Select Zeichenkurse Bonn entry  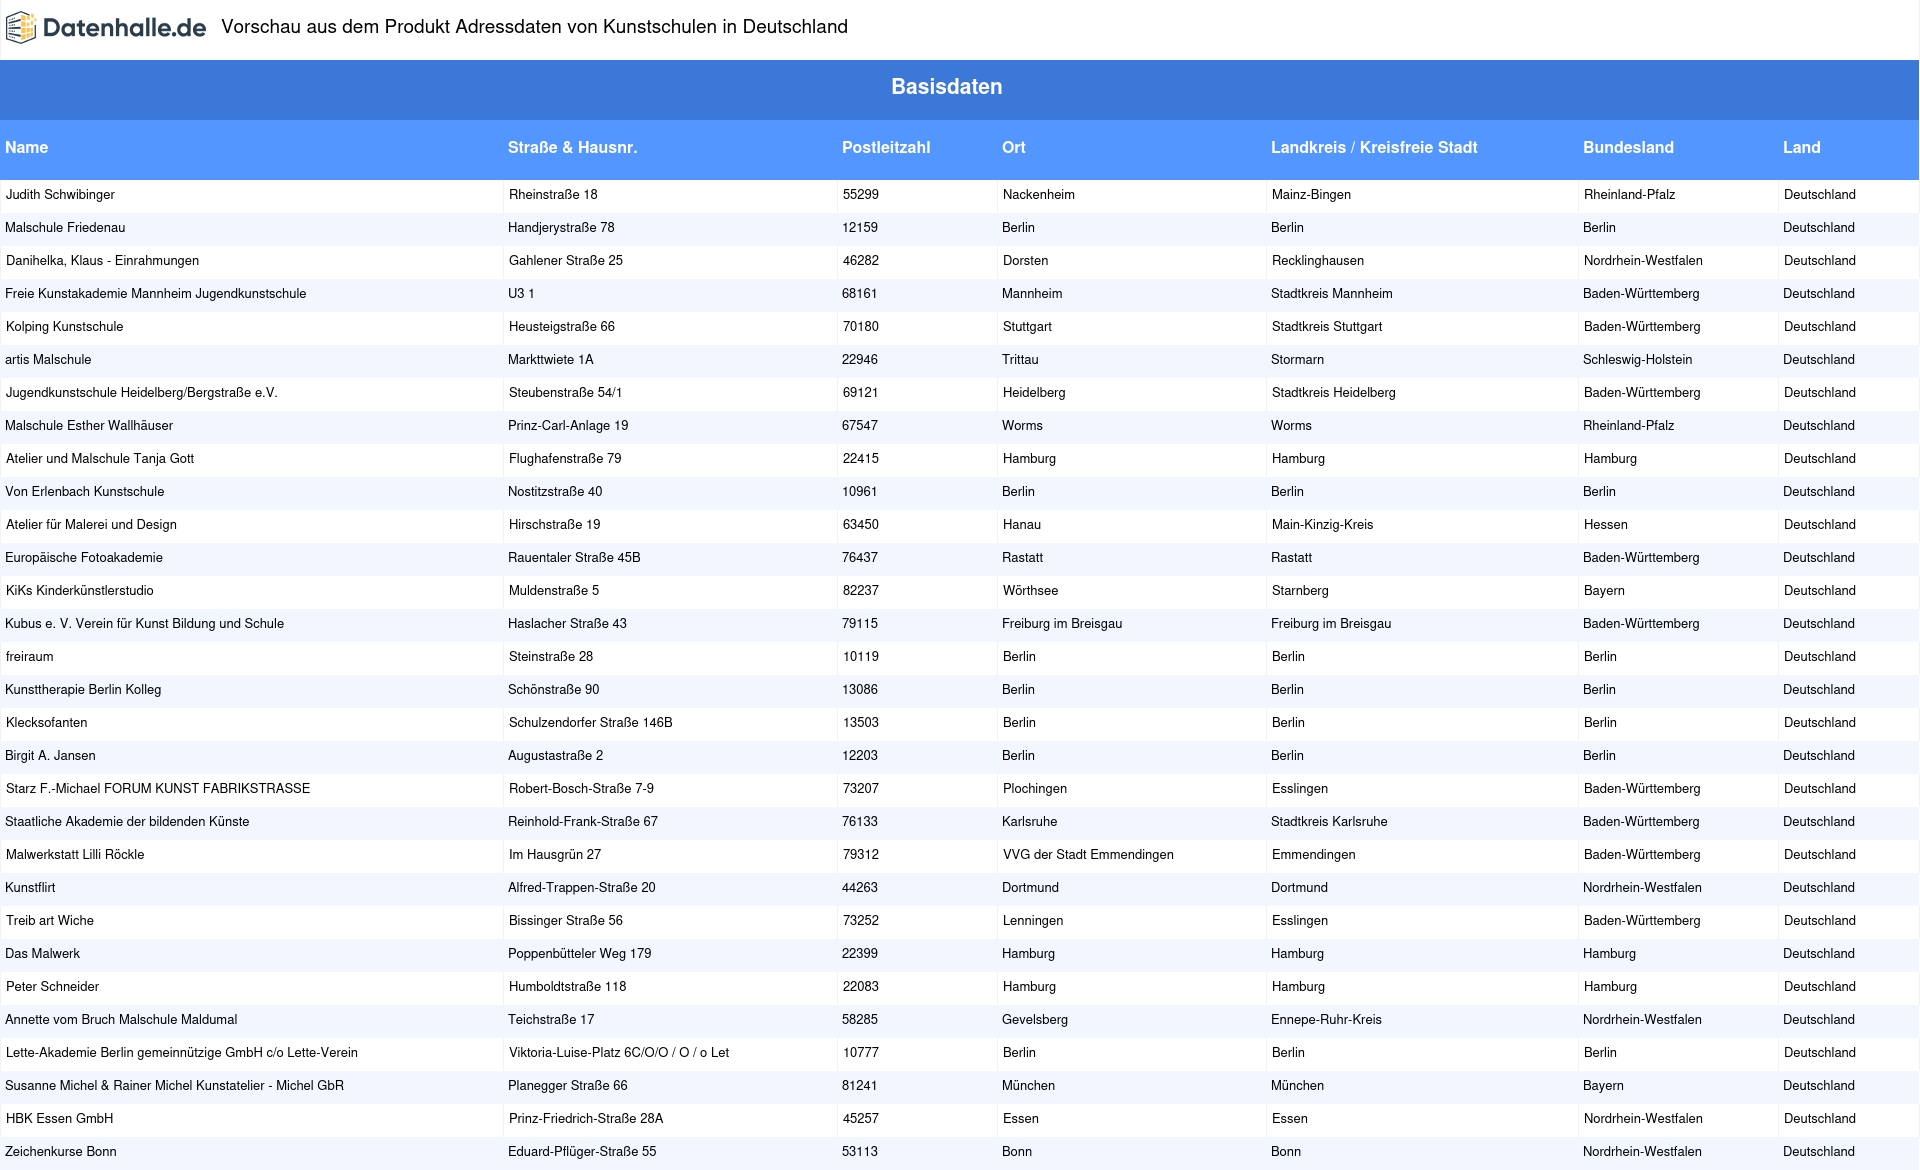tap(61, 1152)
